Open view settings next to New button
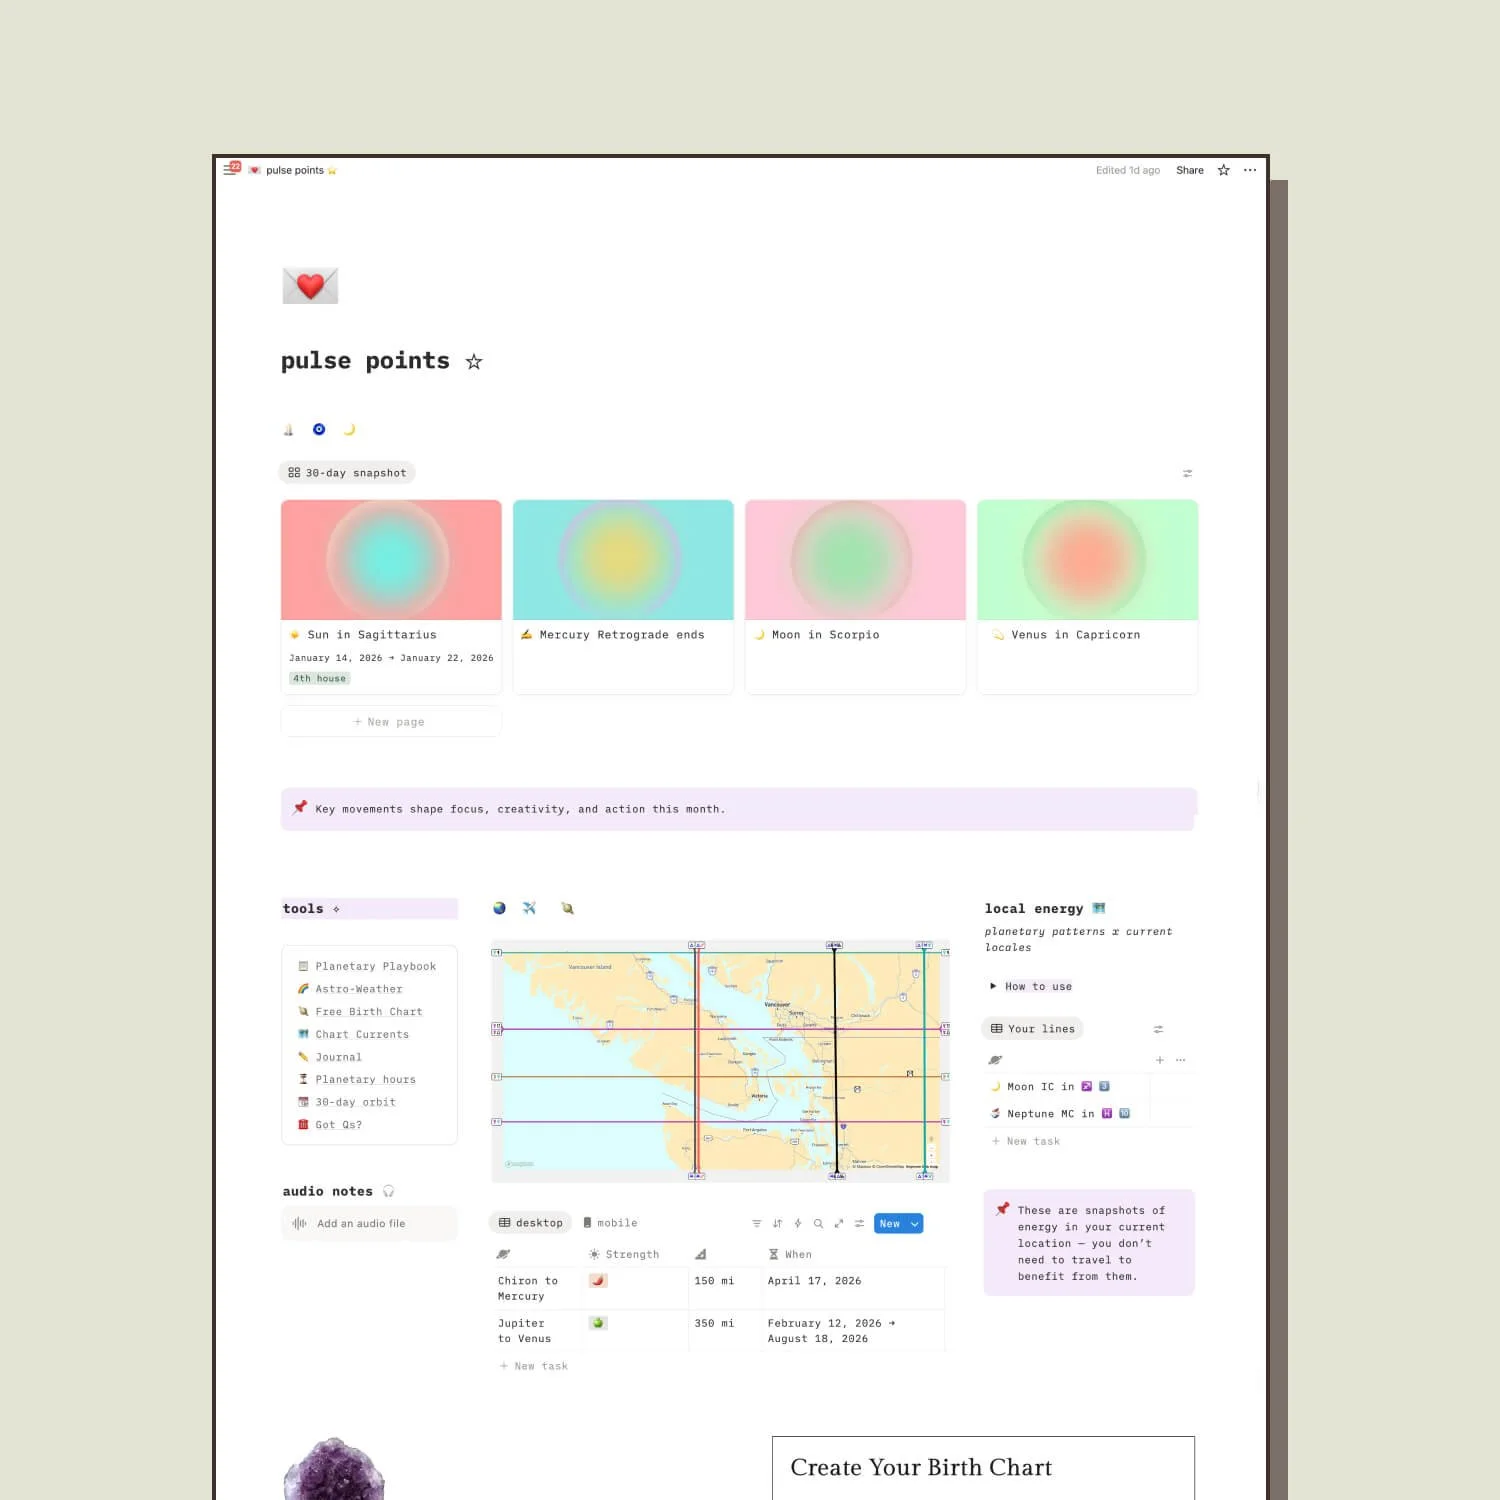 [859, 1224]
